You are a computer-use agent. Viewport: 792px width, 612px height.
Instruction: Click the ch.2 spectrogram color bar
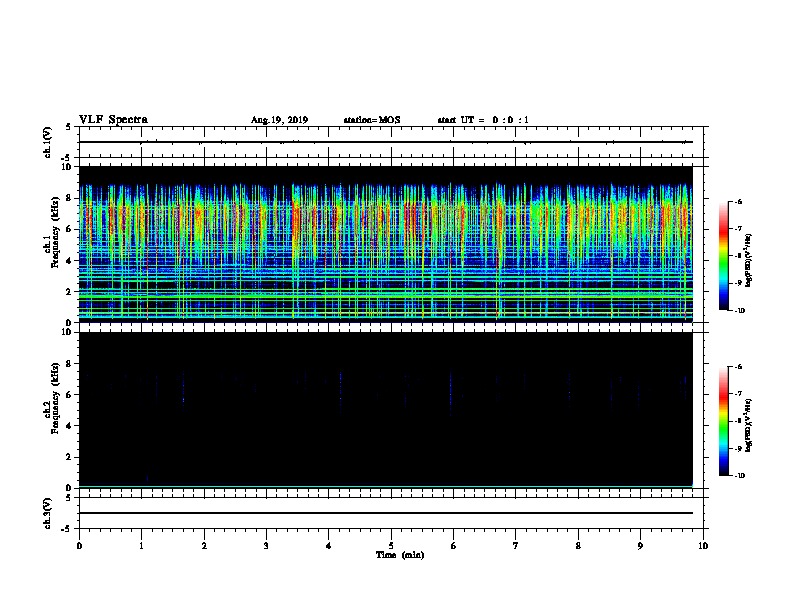tap(723, 421)
